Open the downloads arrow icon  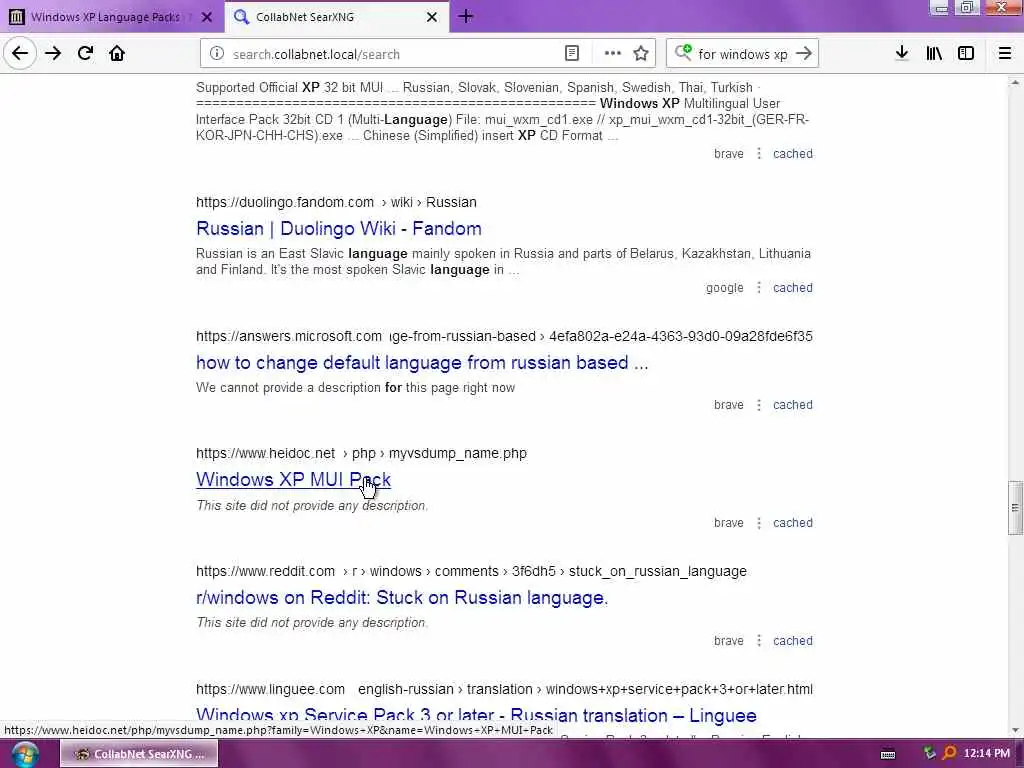point(902,54)
